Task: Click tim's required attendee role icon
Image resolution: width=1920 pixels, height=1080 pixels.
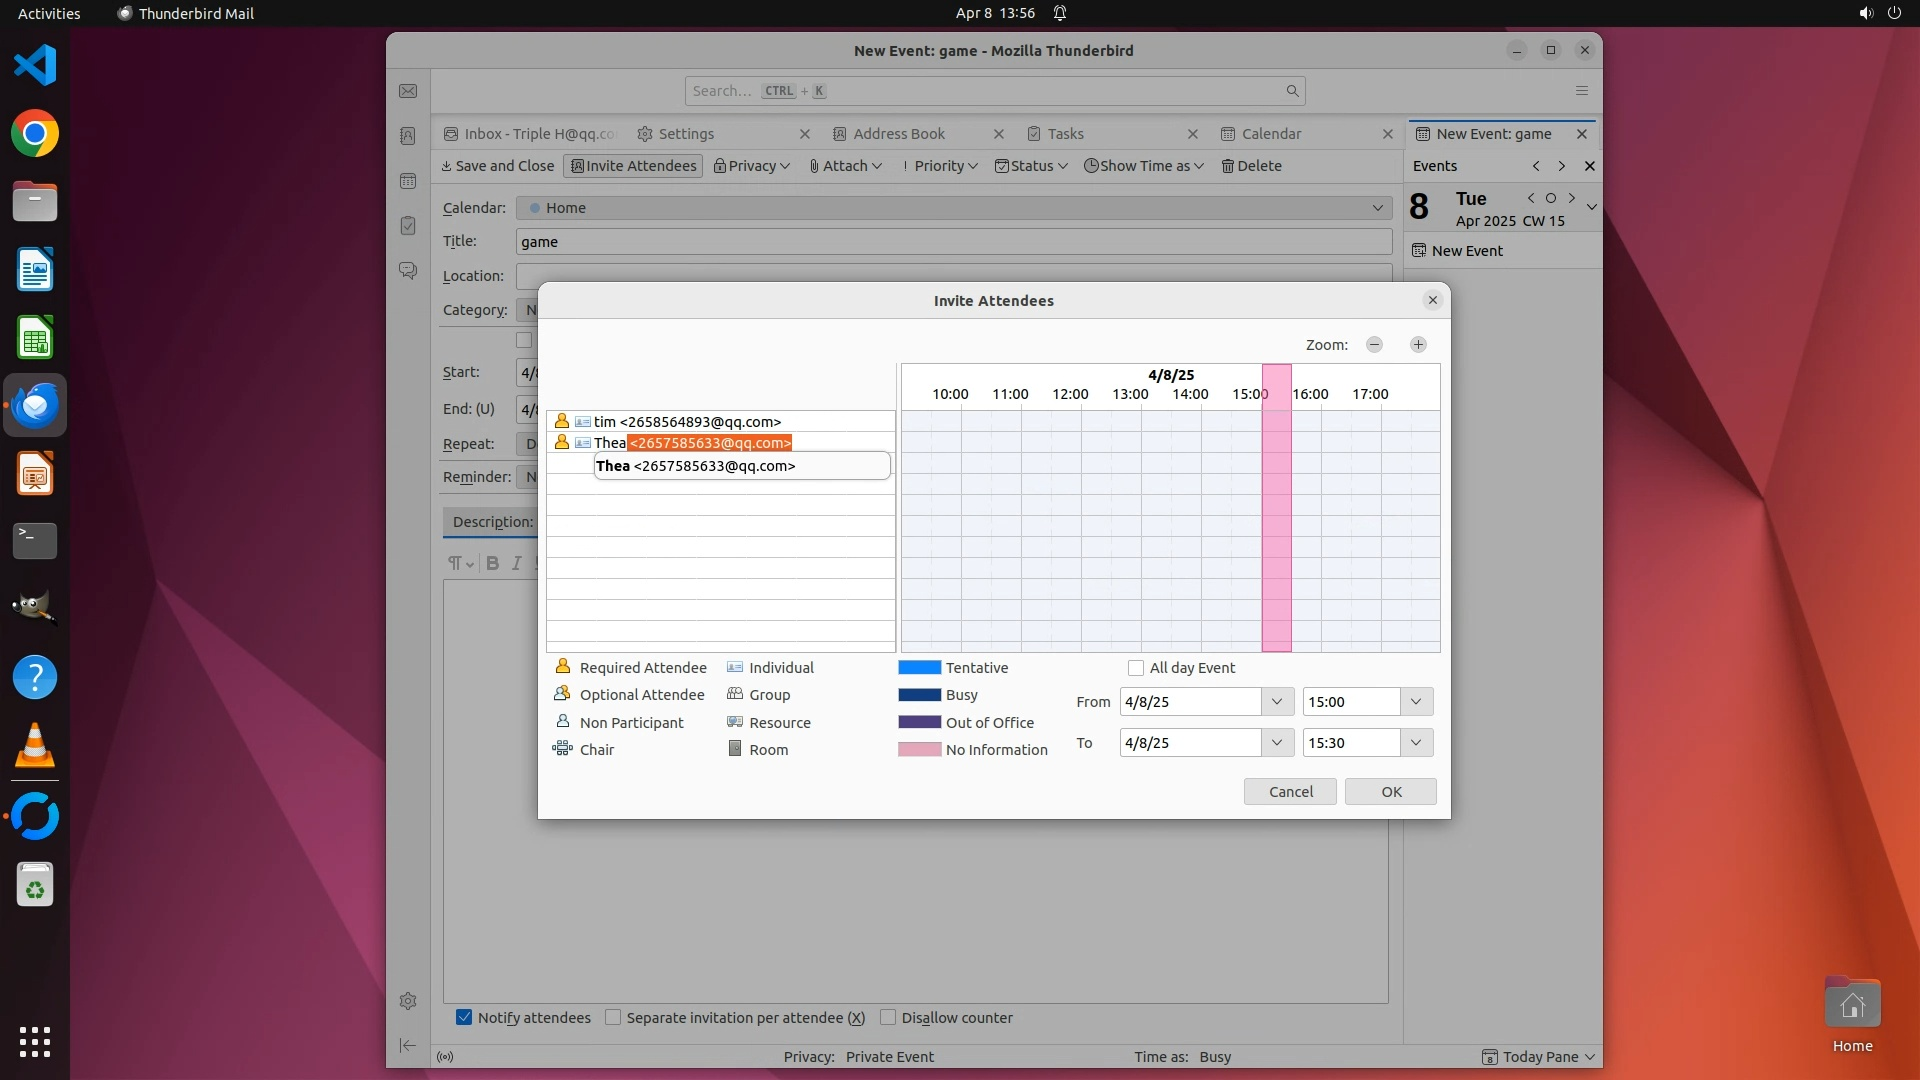Action: coord(562,421)
